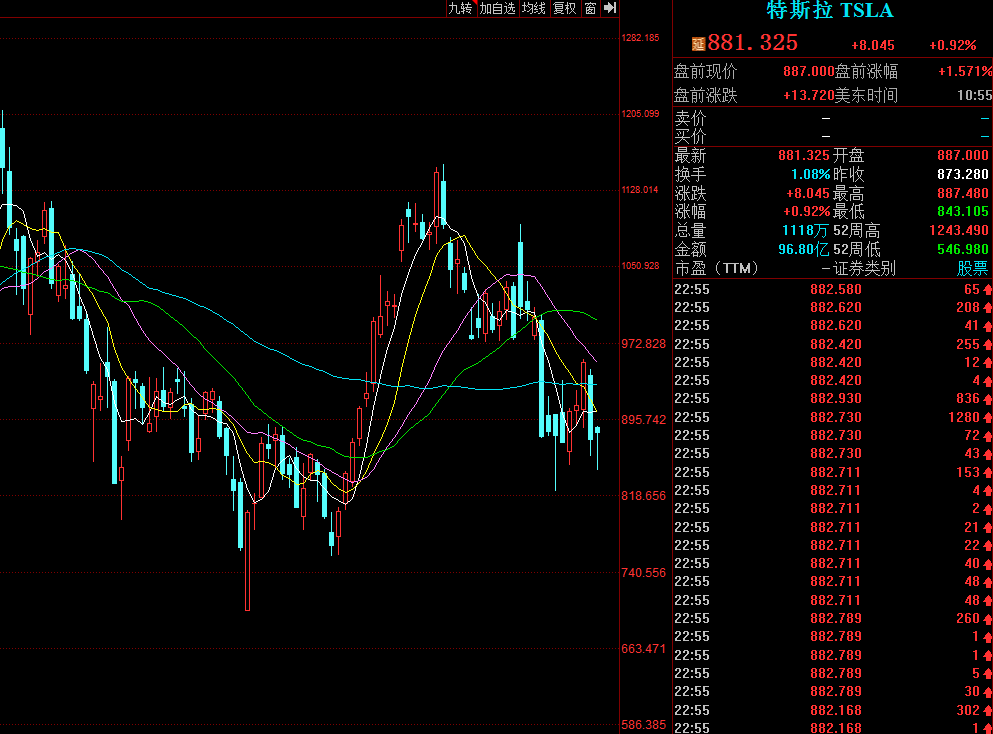Click the 最新 value 881.325

[804, 156]
